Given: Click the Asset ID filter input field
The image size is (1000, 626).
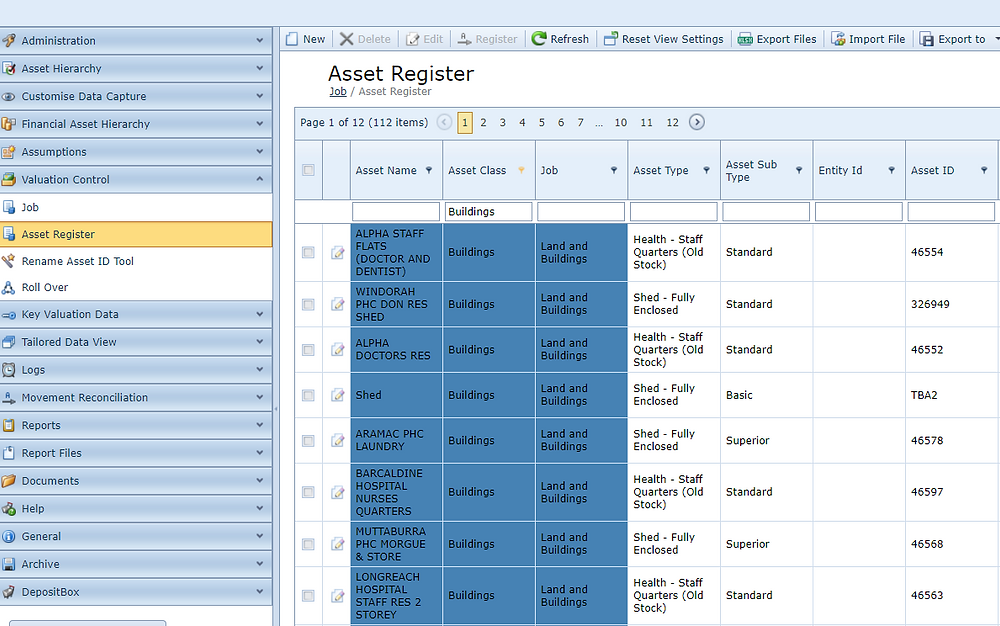Looking at the screenshot, I should coord(951,211).
